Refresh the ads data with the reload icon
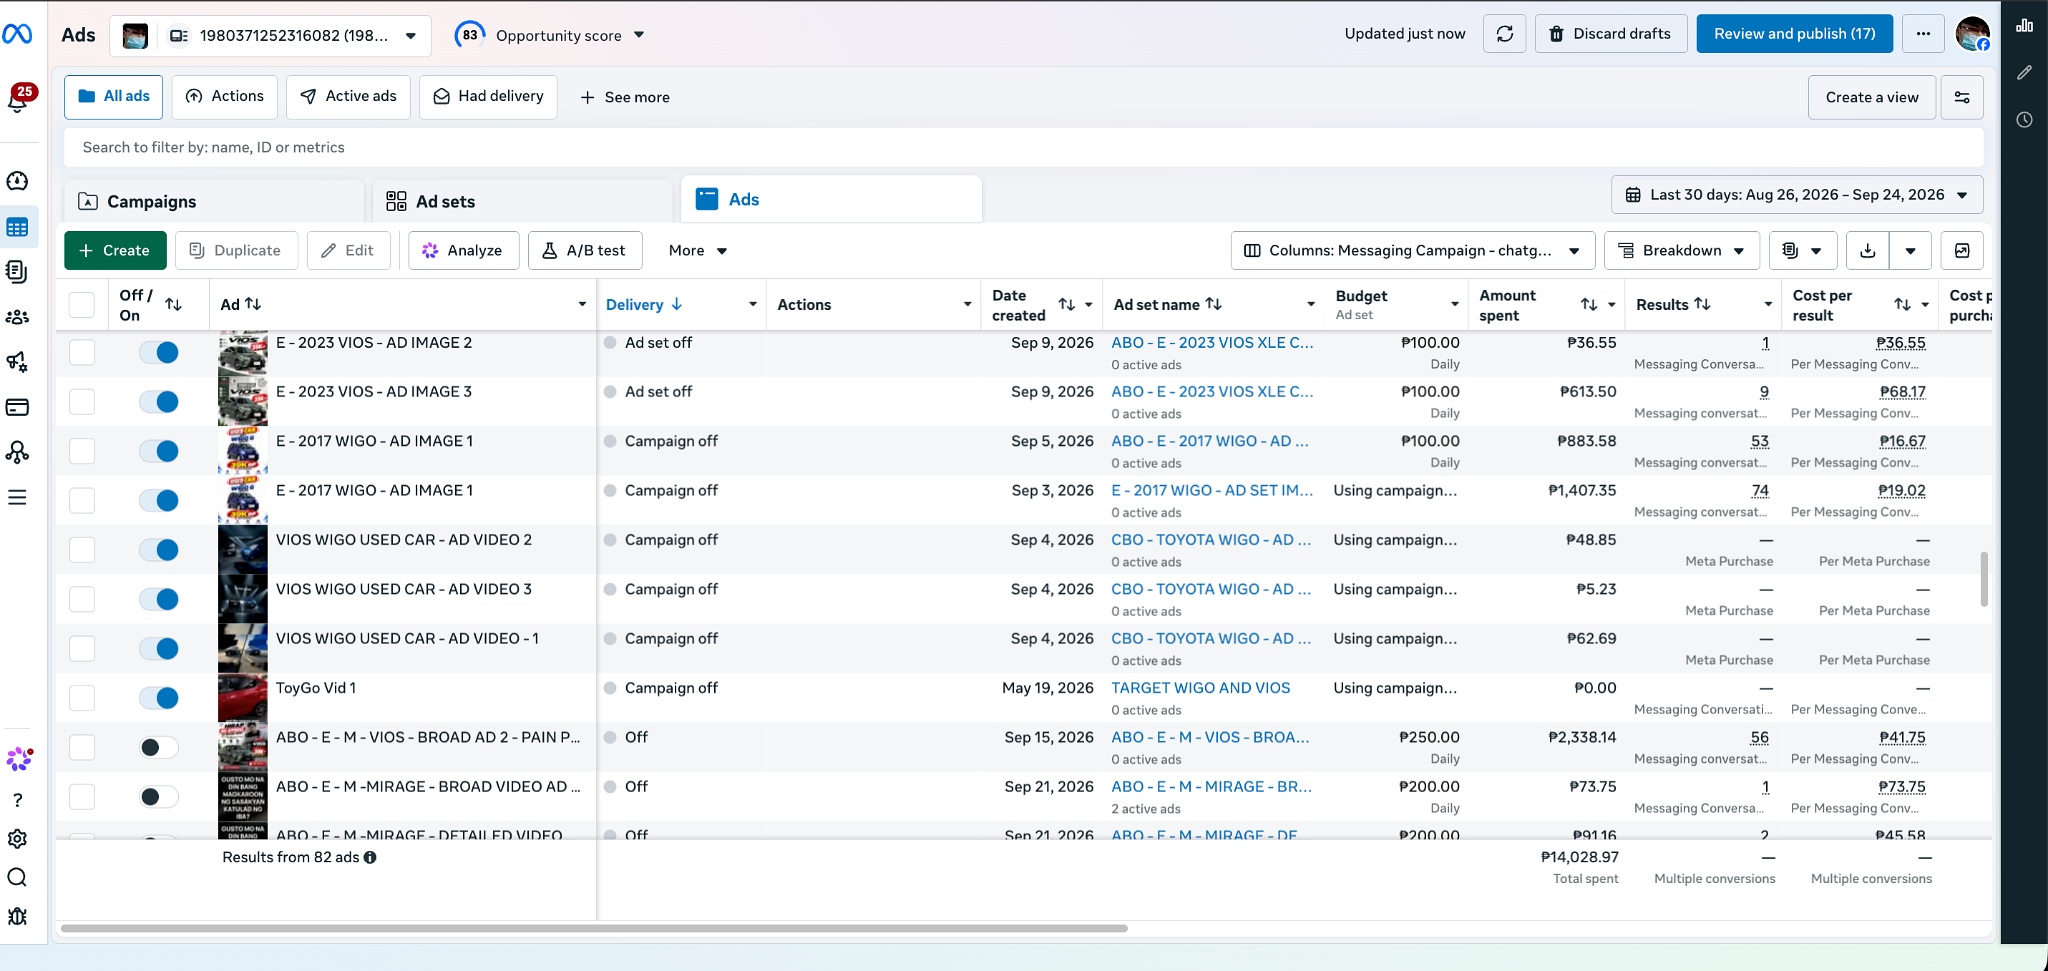Image resolution: width=2048 pixels, height=971 pixels. [1505, 34]
